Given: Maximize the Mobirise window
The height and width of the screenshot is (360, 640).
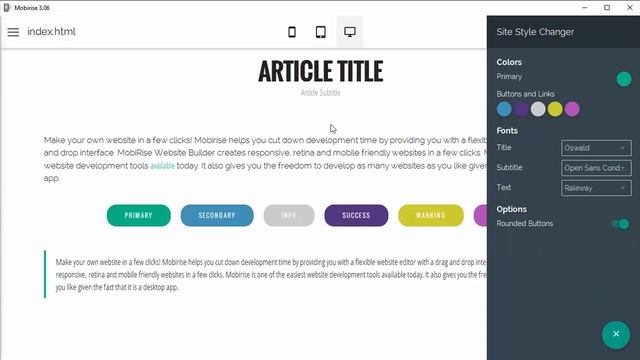Looking at the screenshot, I should coord(607,7).
